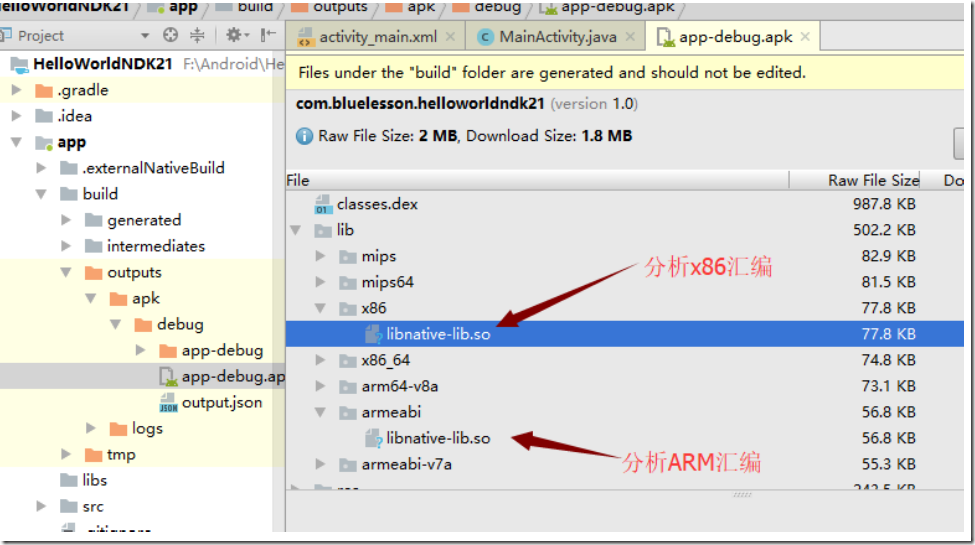Click the .gradle folder icon

pos(44,91)
